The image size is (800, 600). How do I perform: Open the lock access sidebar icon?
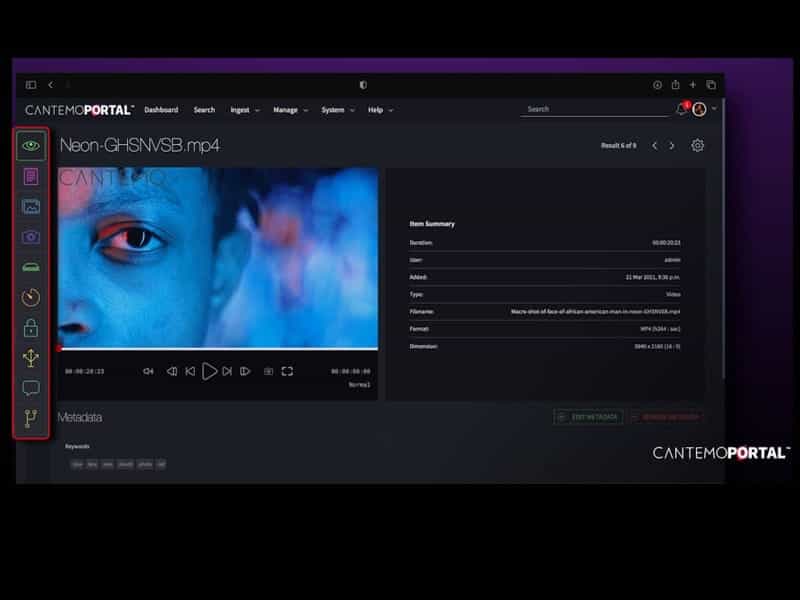point(31,327)
